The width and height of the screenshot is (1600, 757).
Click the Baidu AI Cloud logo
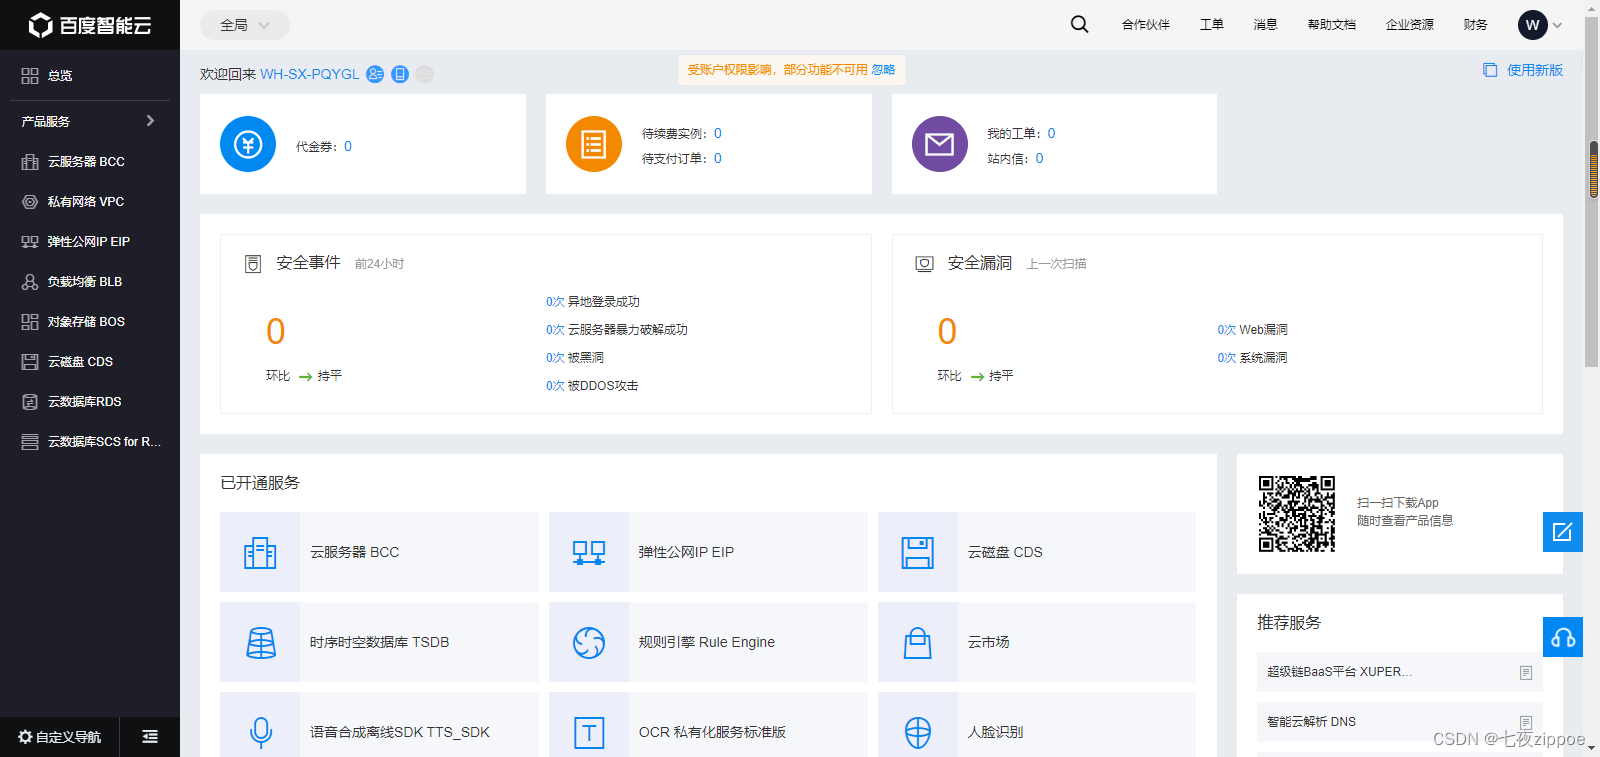point(90,25)
